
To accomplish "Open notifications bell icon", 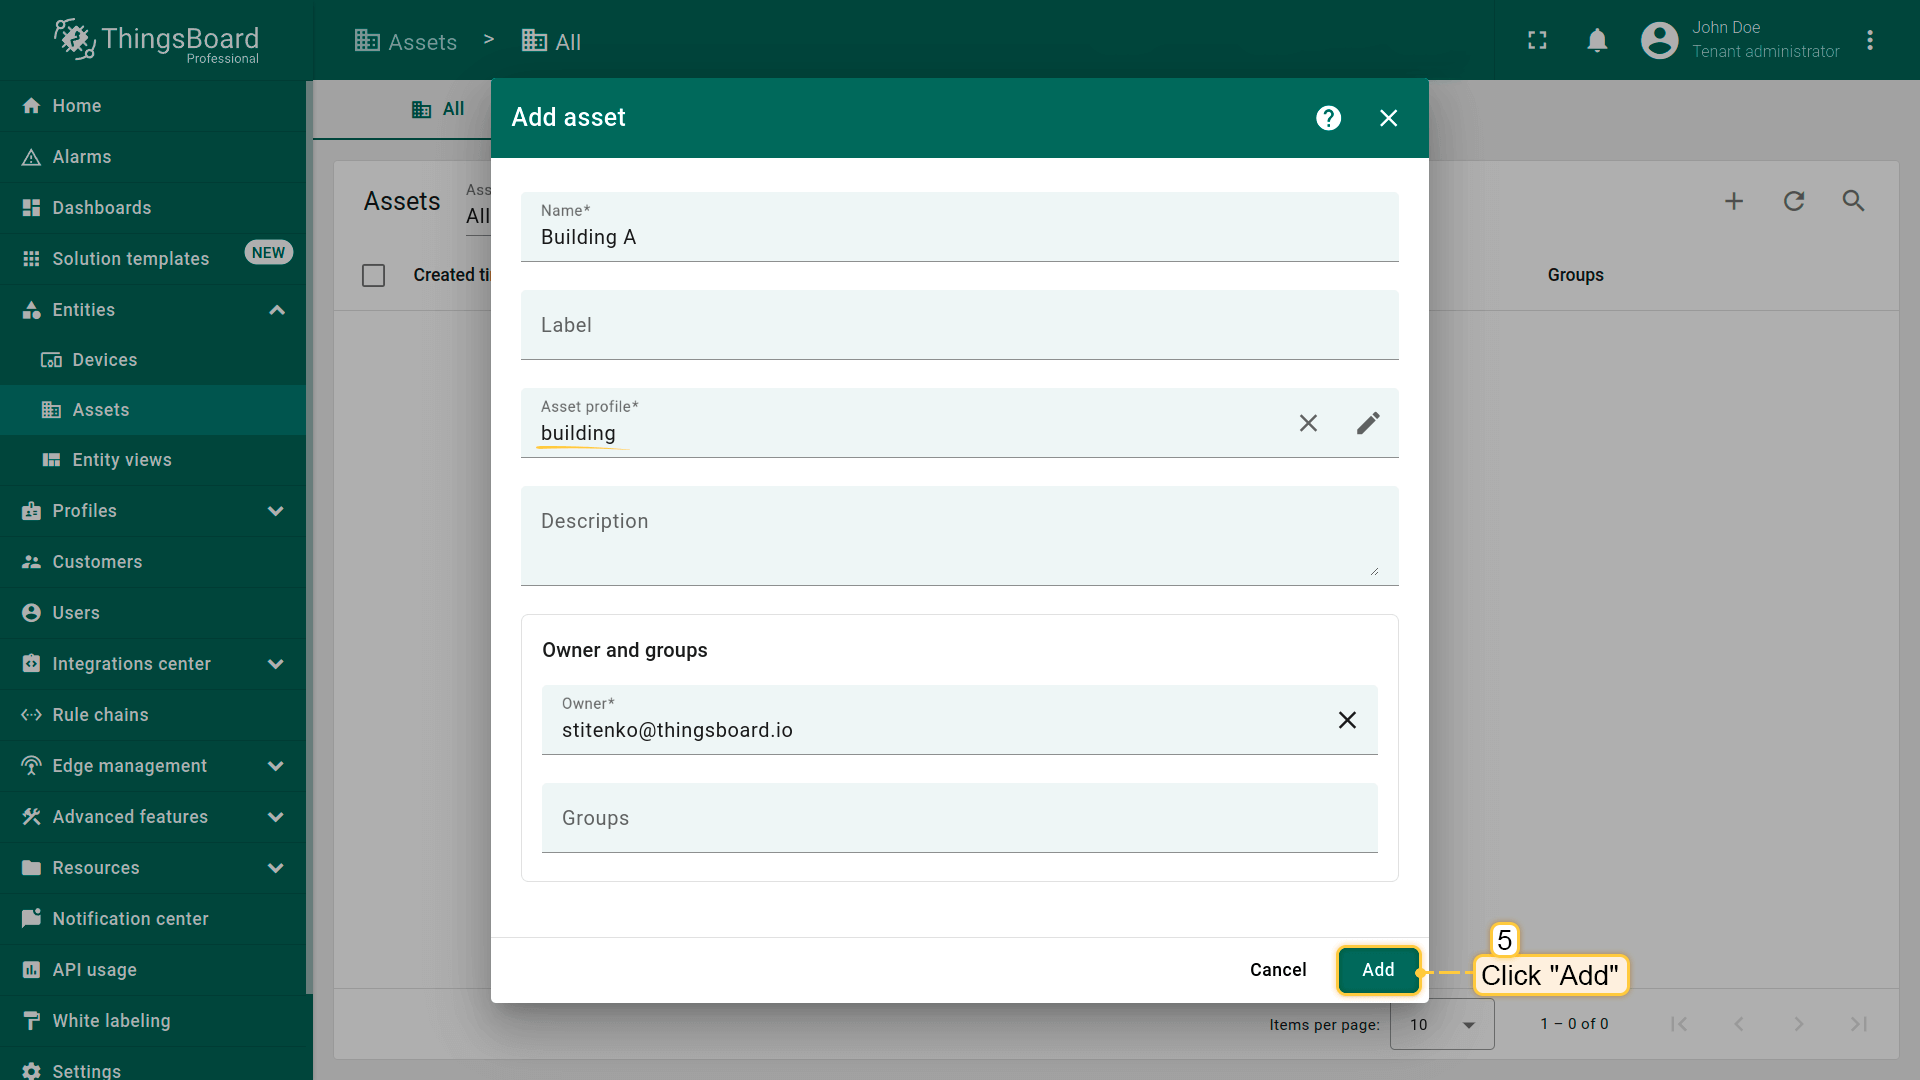I will [1597, 40].
